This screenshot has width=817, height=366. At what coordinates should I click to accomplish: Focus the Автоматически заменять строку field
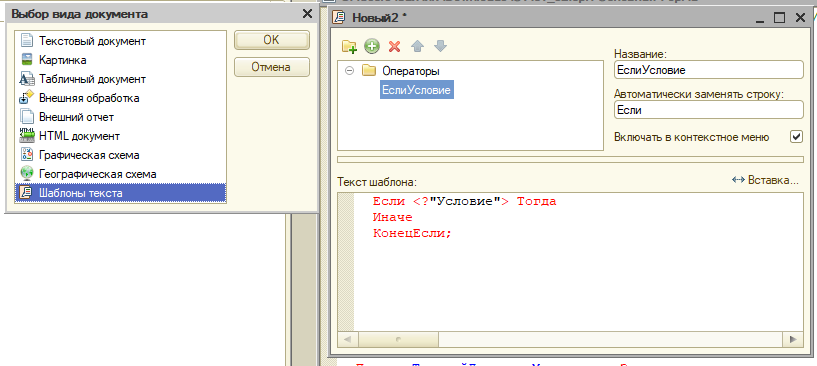coord(709,110)
